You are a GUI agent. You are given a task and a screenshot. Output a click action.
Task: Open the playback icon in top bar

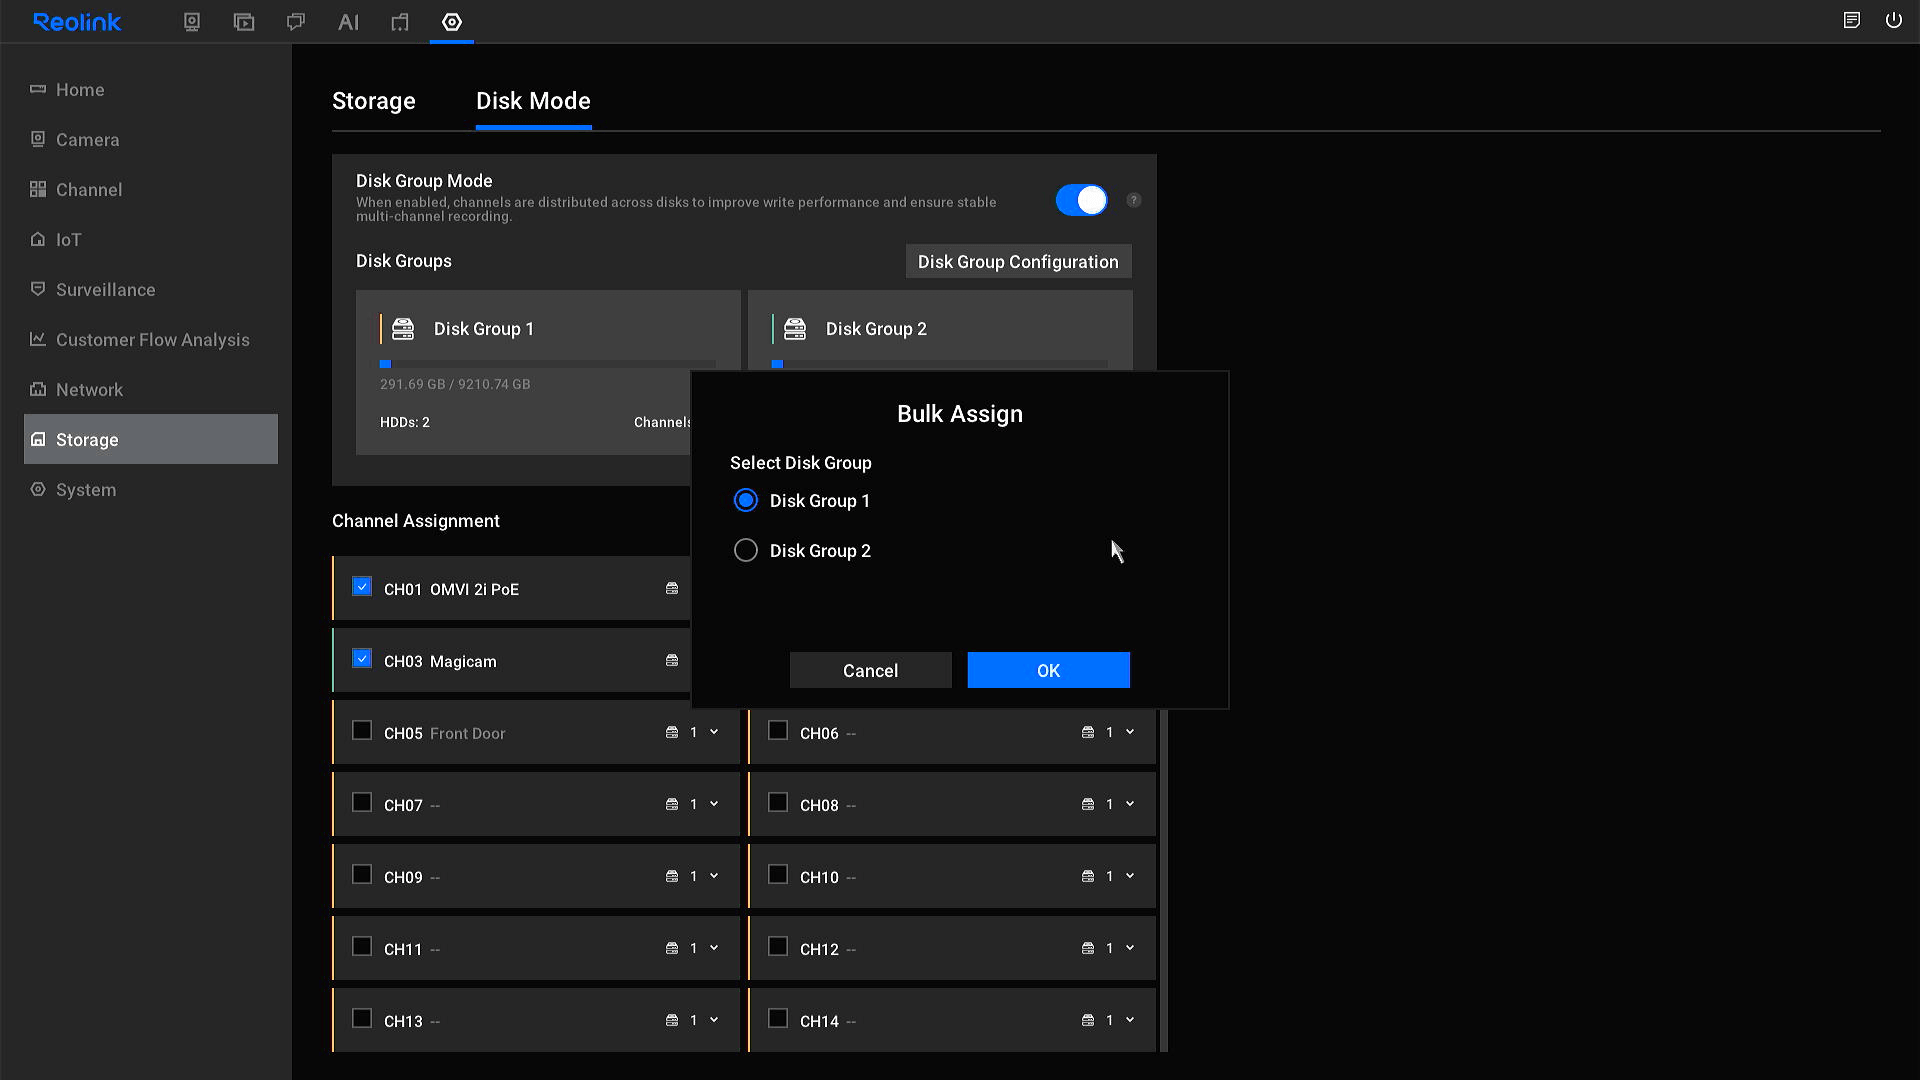click(x=244, y=22)
